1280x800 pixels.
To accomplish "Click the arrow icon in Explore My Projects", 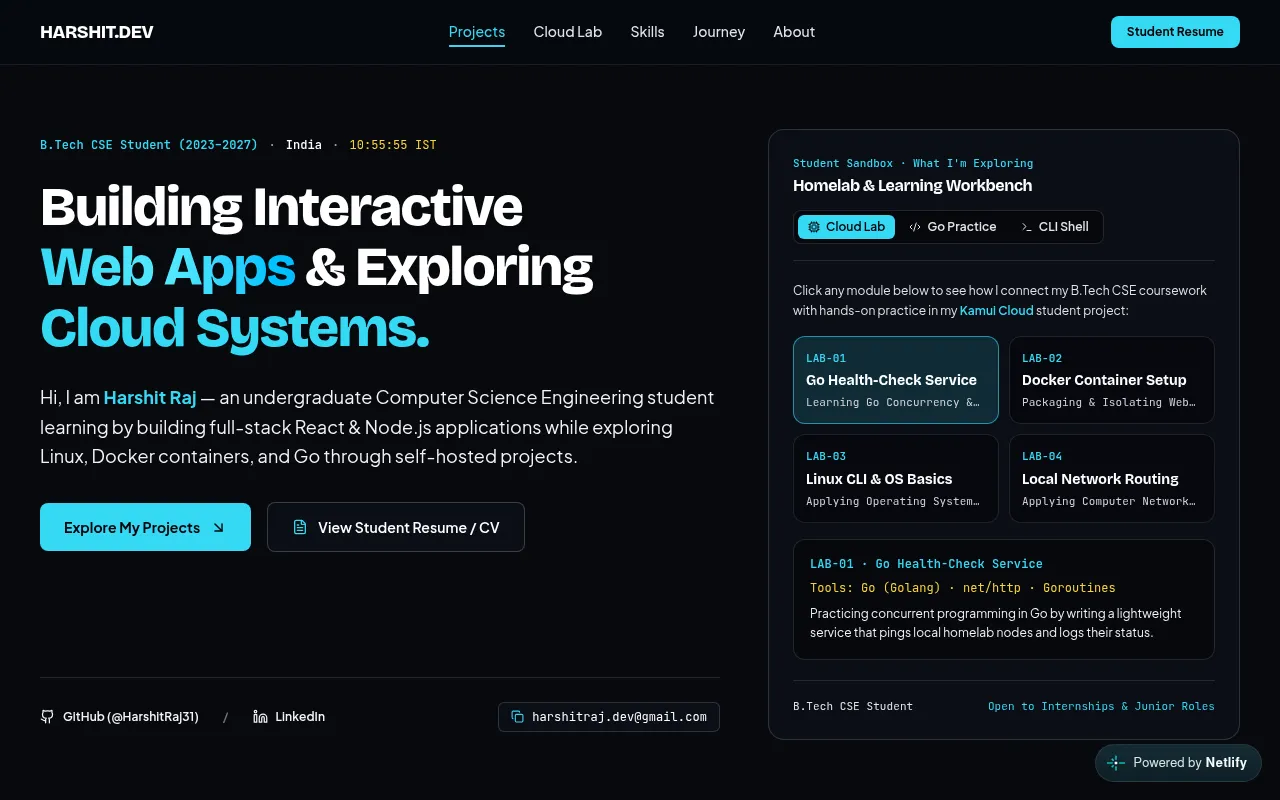I will (x=219, y=527).
